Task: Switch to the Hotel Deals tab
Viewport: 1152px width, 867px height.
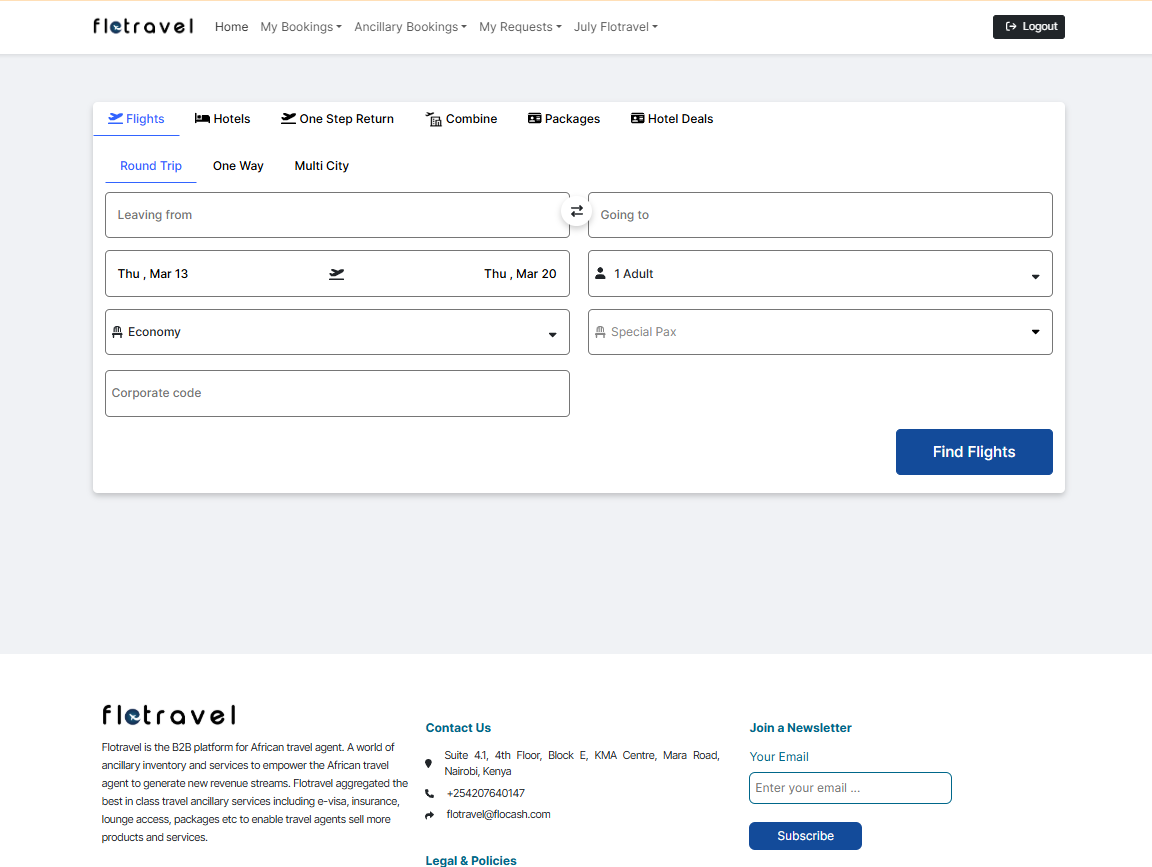Action: click(672, 119)
